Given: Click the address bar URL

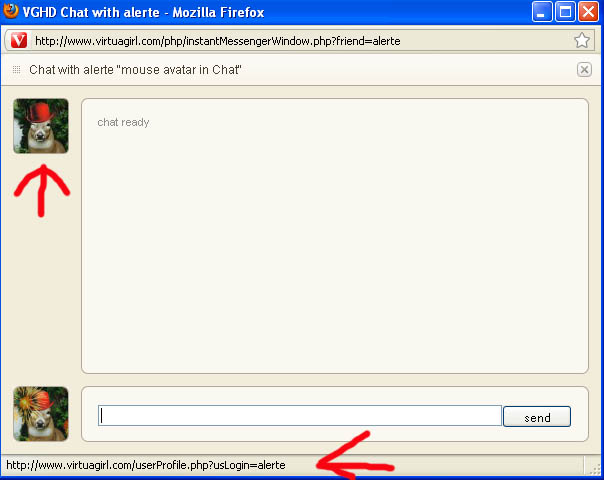Looking at the screenshot, I should tap(218, 41).
